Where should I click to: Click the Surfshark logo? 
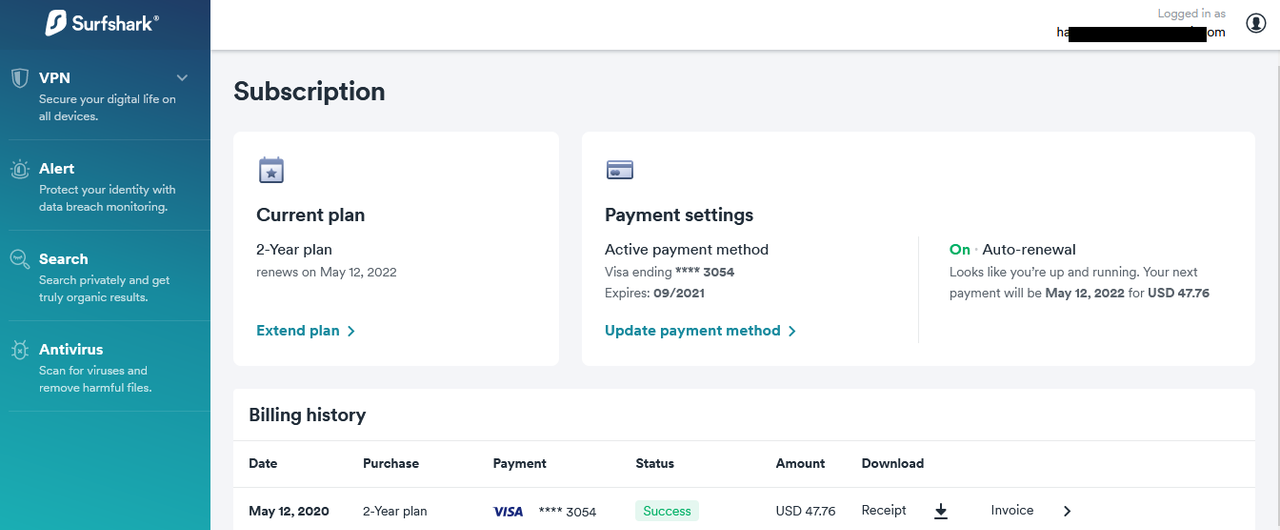tap(102, 23)
